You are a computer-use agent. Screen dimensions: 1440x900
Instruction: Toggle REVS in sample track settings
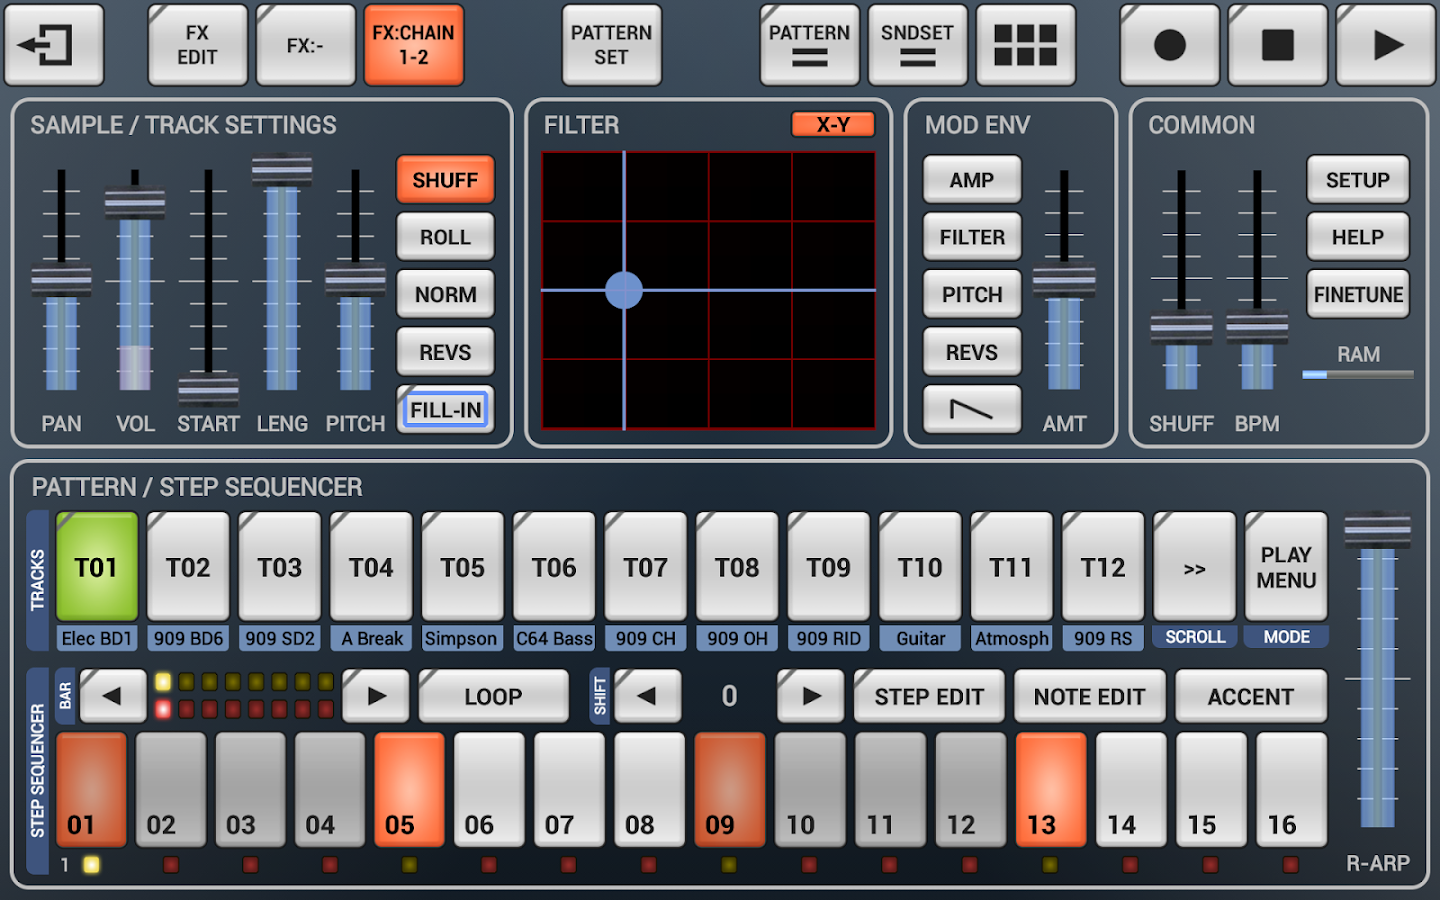point(445,352)
